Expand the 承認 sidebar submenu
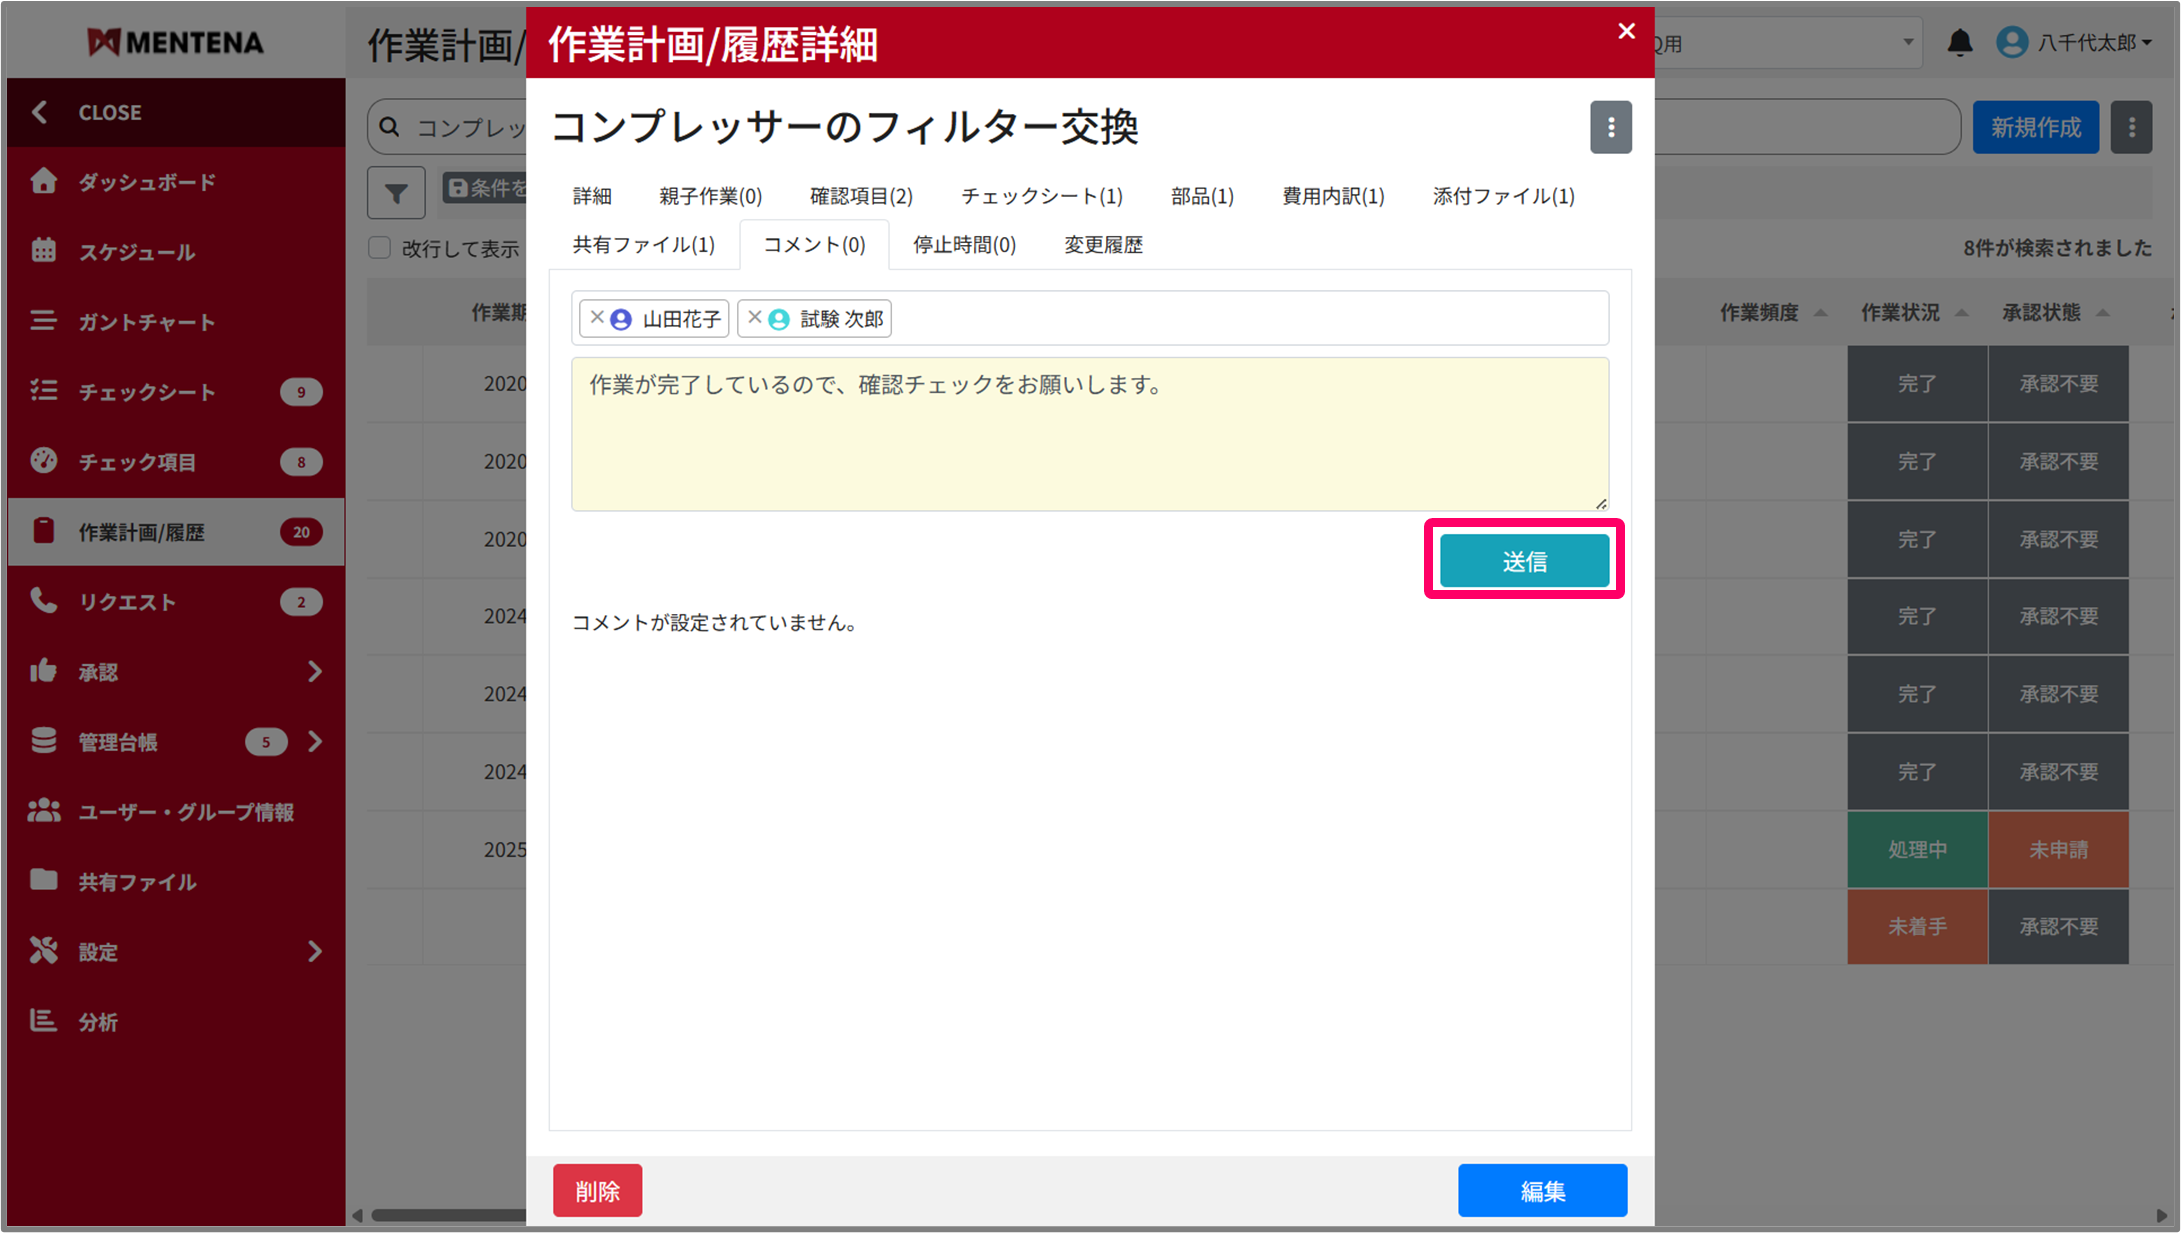Viewport: 2181px width, 1233px height. click(x=315, y=671)
